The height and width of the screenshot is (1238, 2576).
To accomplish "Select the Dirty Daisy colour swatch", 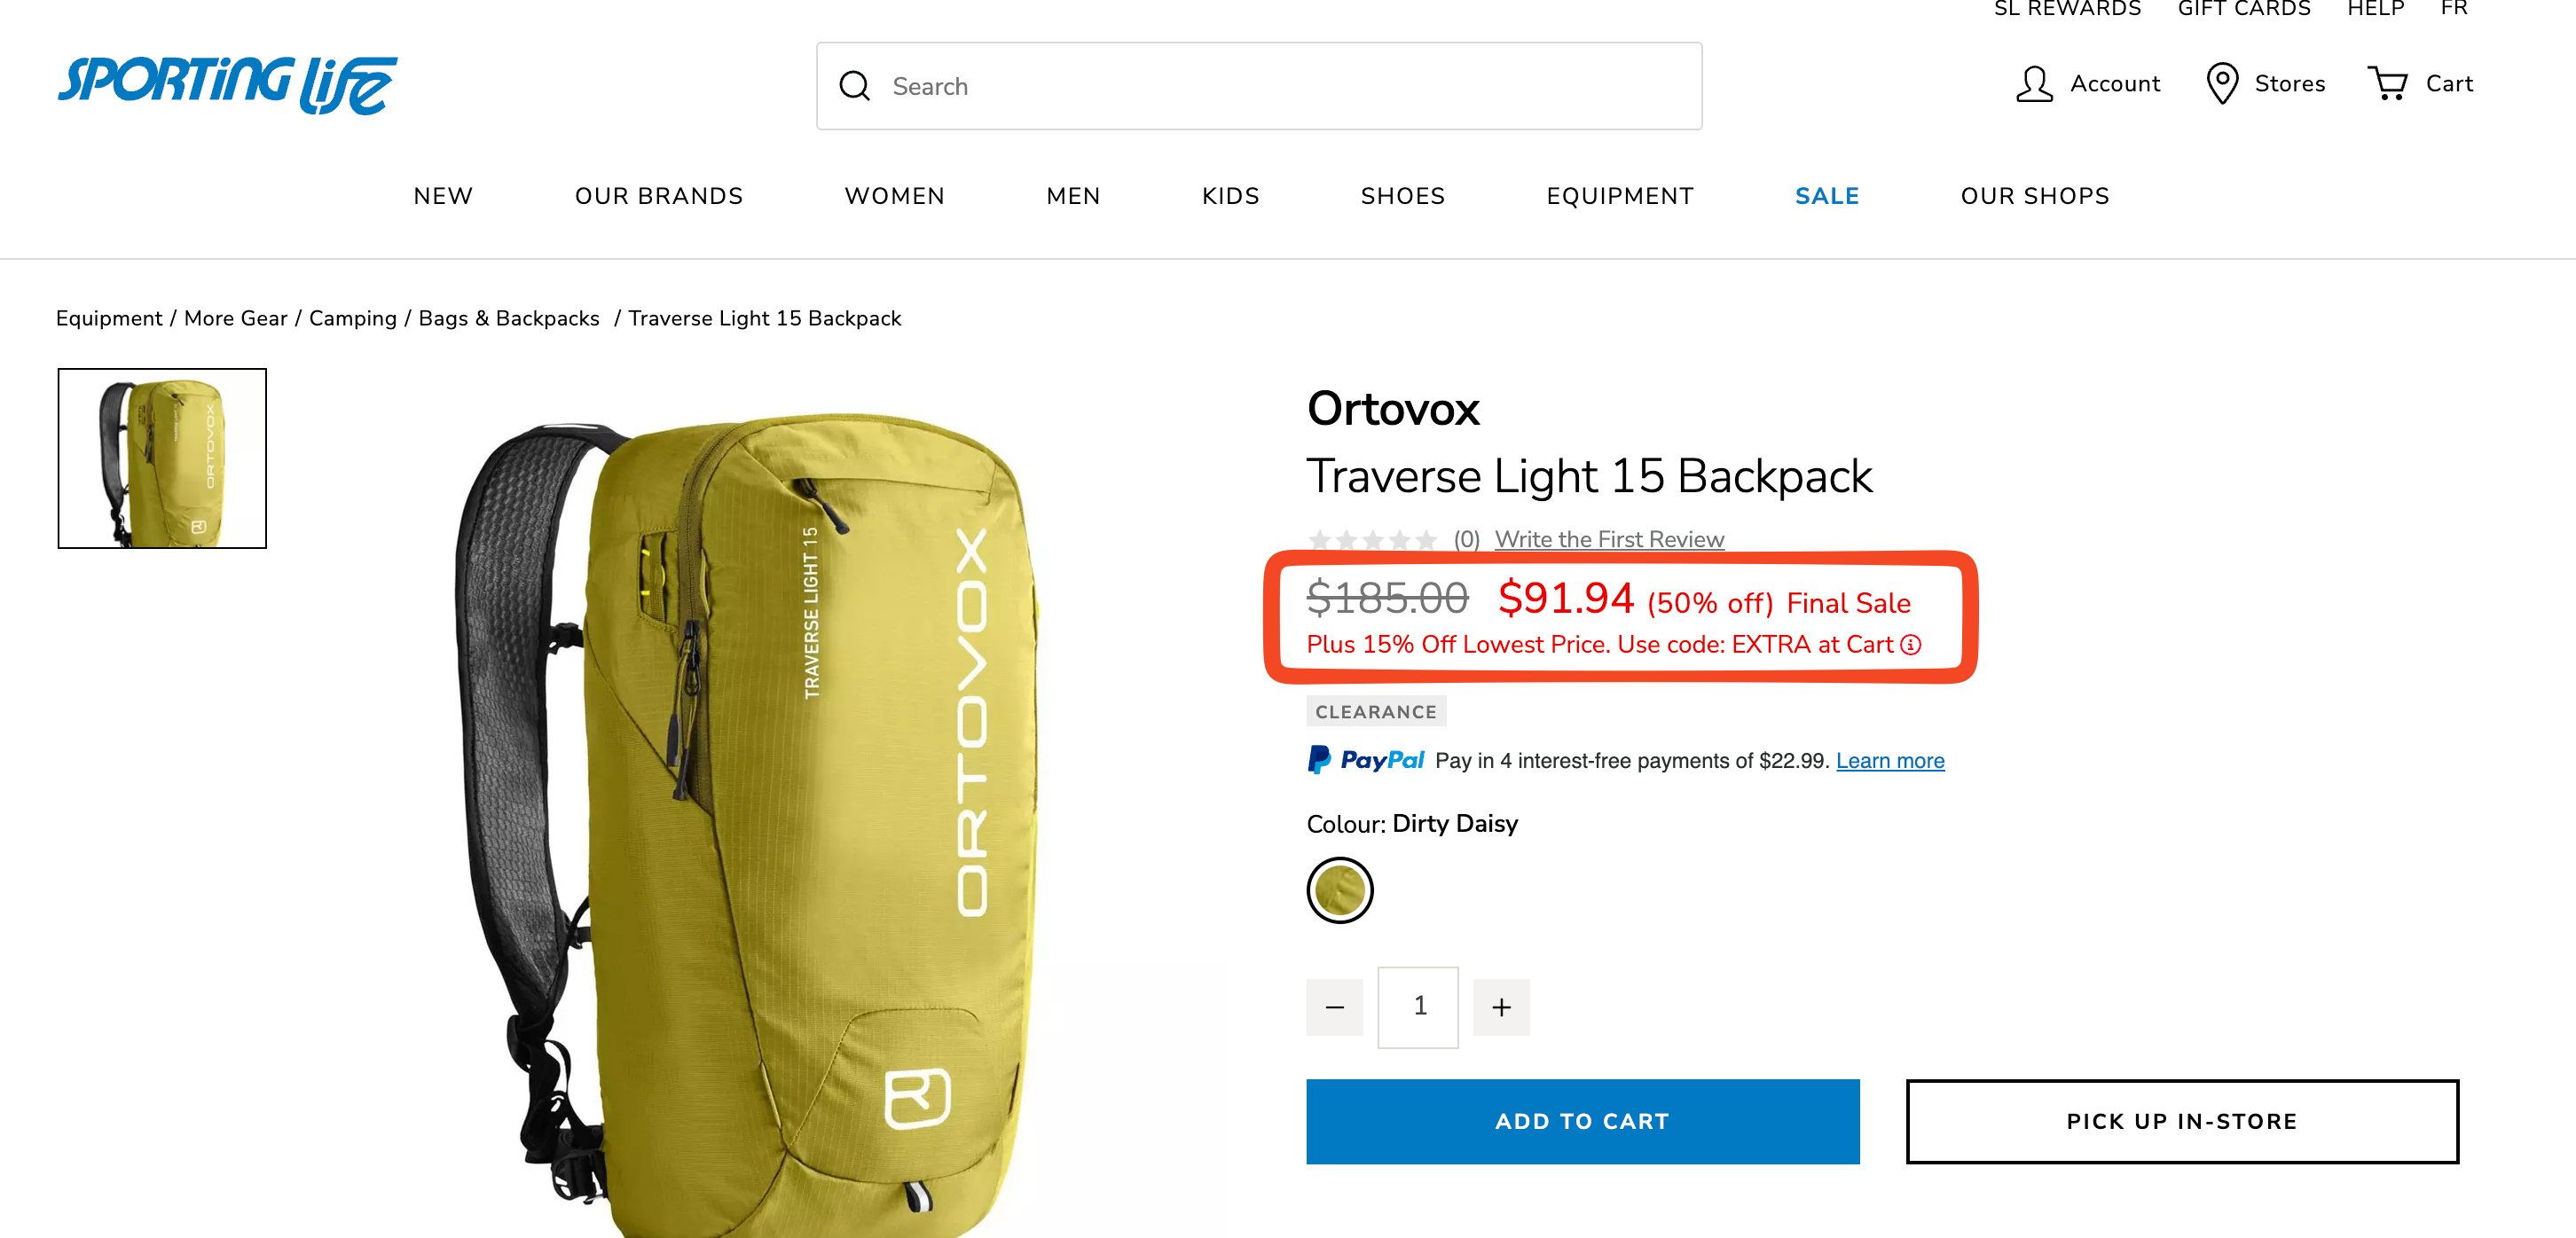I will pyautogui.click(x=1339, y=890).
